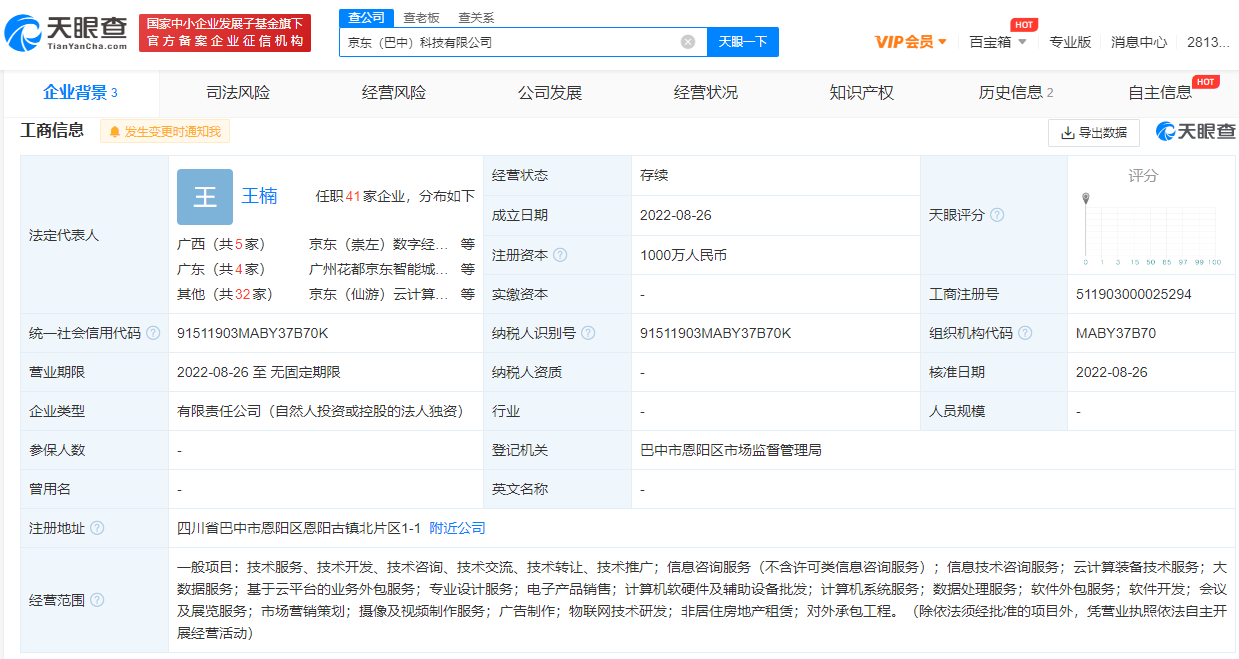Viewport: 1239px width, 659px height.
Task: Click 附近公司 link
Action: point(457,528)
